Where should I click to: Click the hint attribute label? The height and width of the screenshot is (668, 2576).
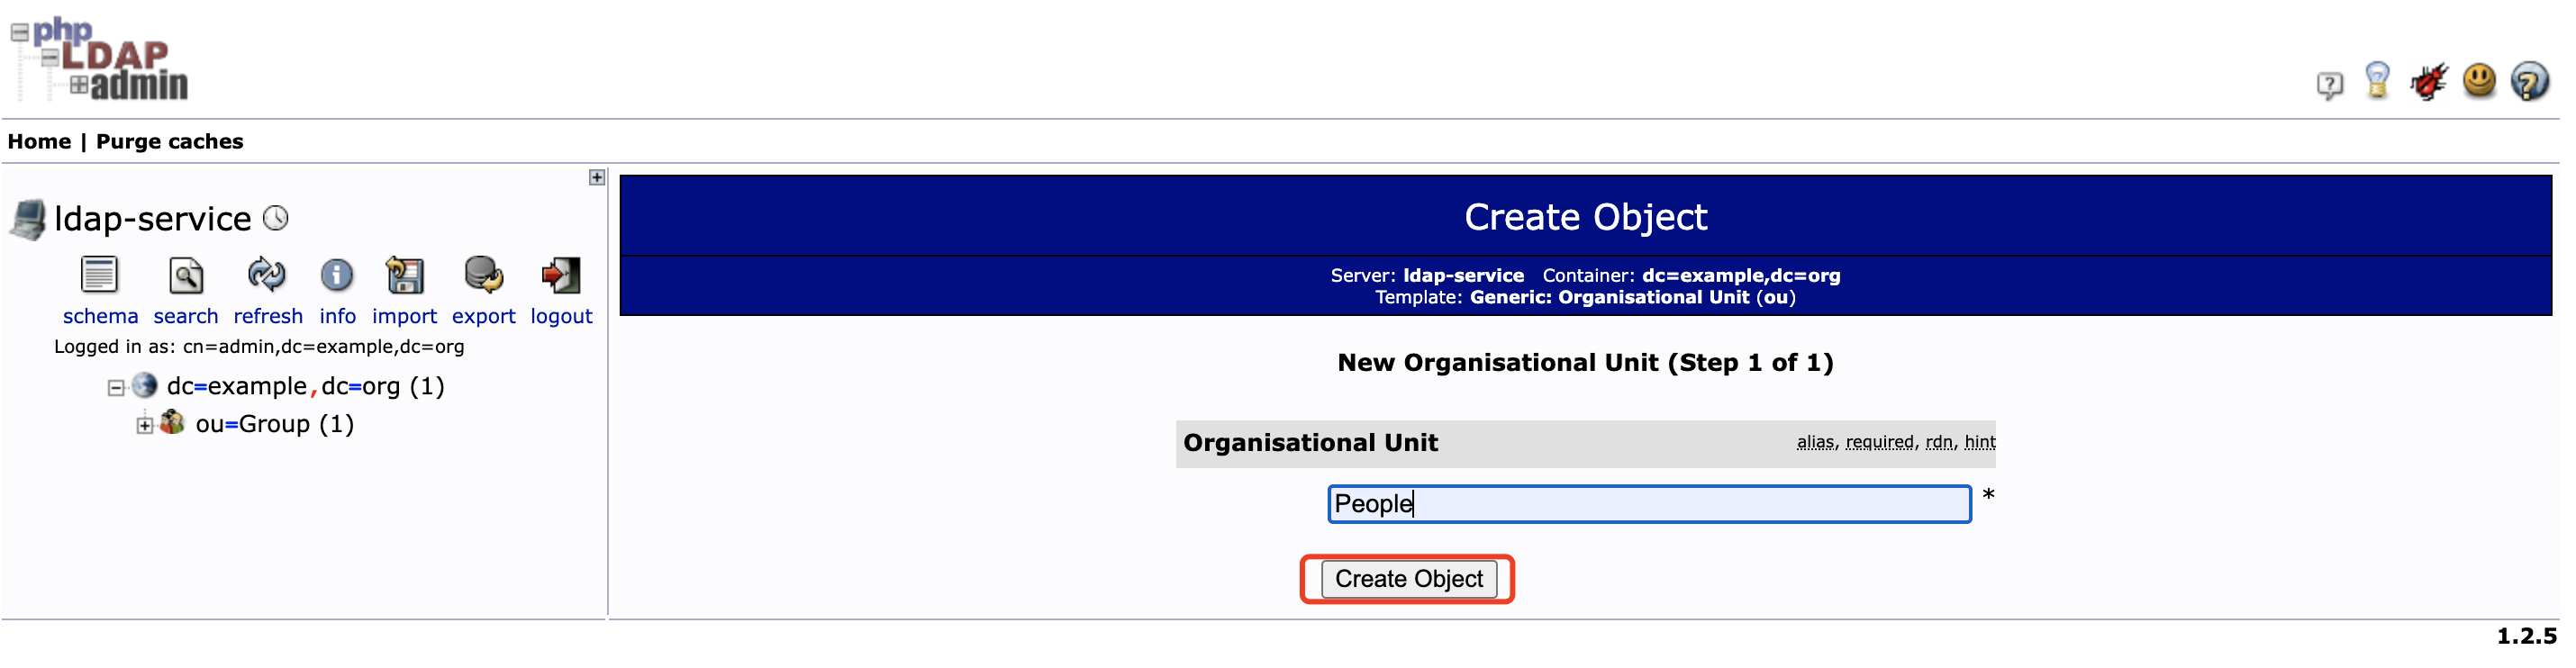point(1980,442)
